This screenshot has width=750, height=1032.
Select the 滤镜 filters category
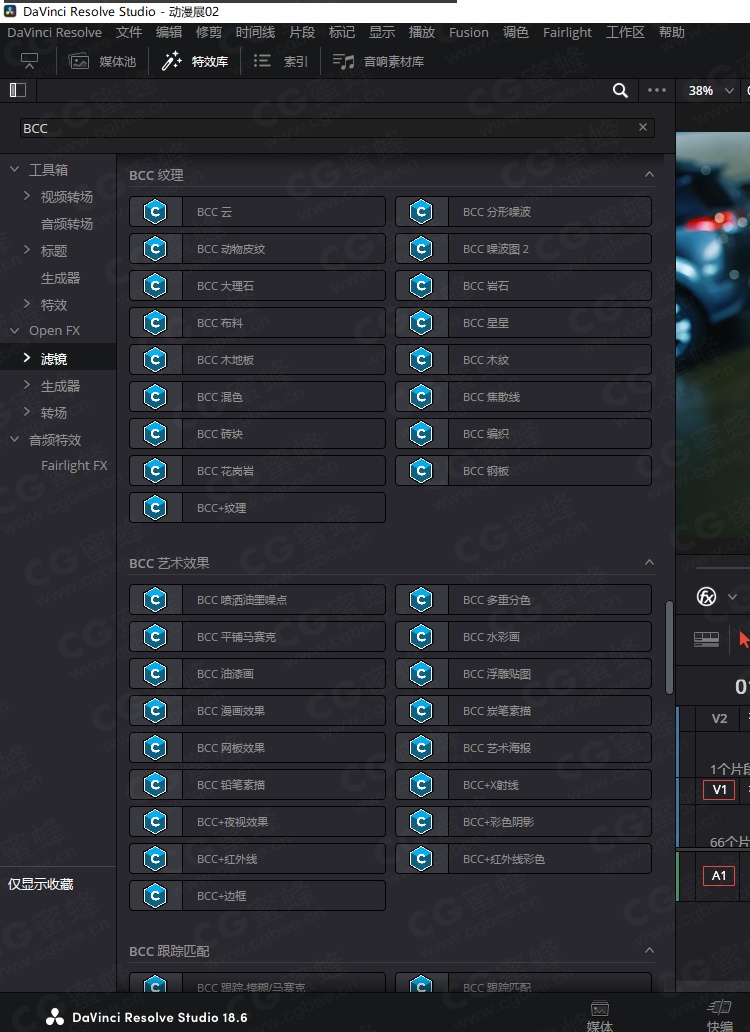pos(53,359)
